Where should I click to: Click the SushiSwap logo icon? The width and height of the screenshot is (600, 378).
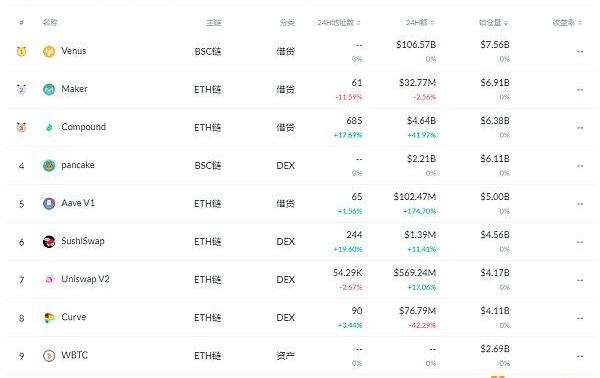coord(49,241)
